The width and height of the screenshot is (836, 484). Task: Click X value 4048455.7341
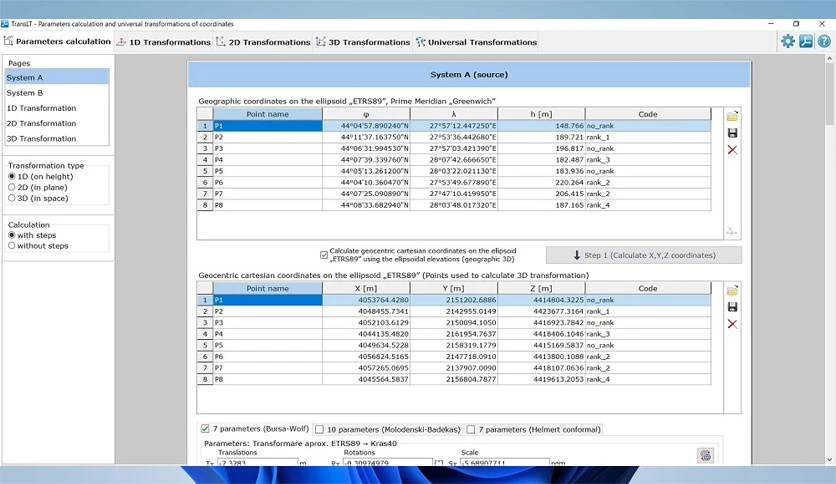tap(366, 311)
